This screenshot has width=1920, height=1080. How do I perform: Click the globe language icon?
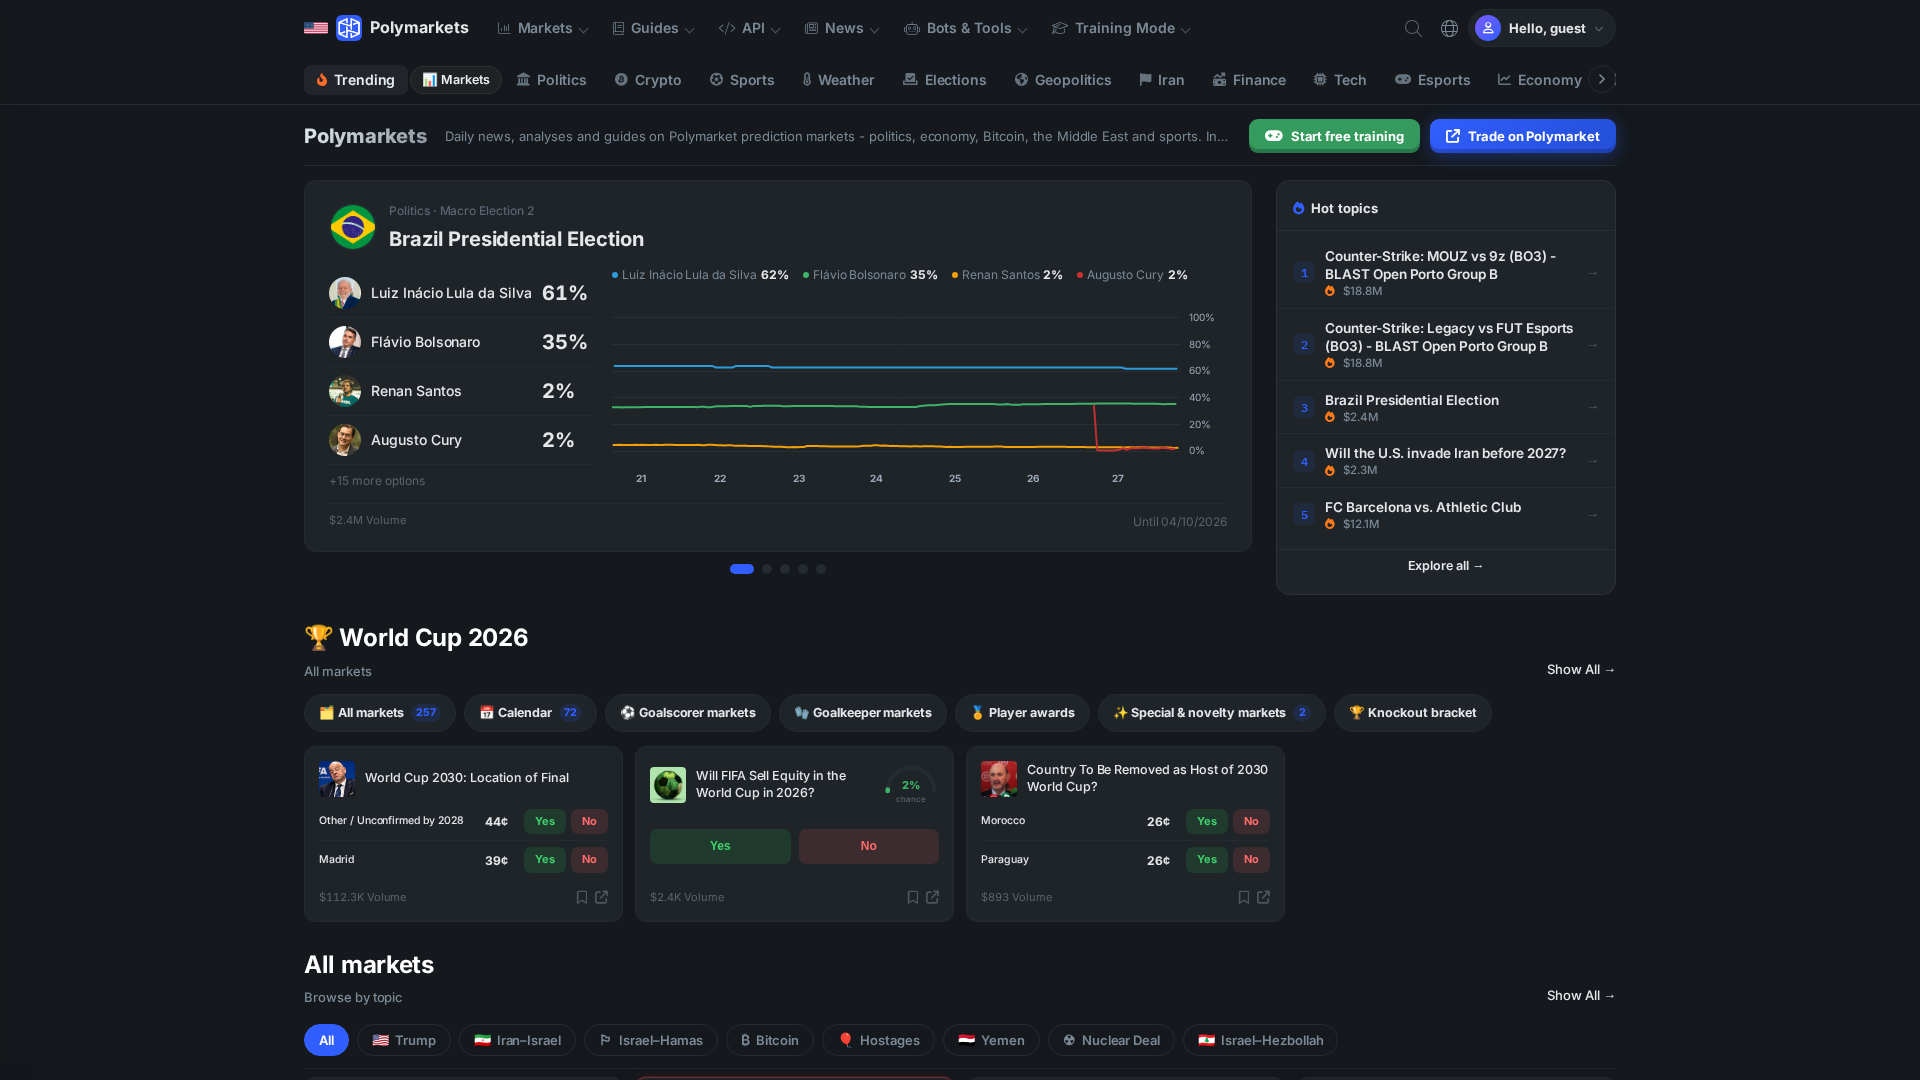[1449, 28]
